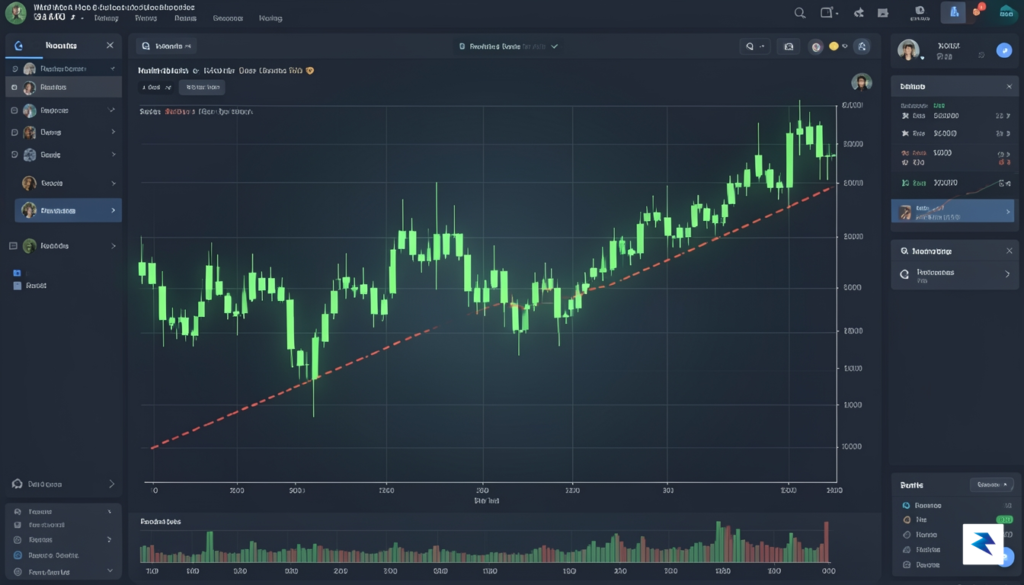The width and height of the screenshot is (1024, 585).
Task: Open the search magnifier in the top bar
Action: pos(799,13)
